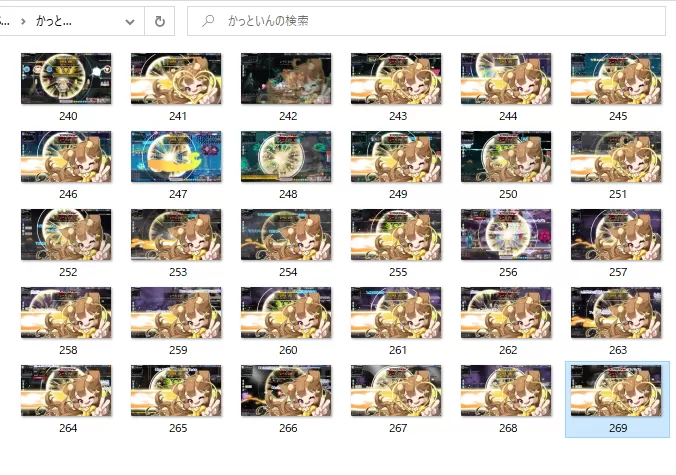Click the かっといんの検索 search field
This screenshot has height=475, width=676.
tap(426, 21)
